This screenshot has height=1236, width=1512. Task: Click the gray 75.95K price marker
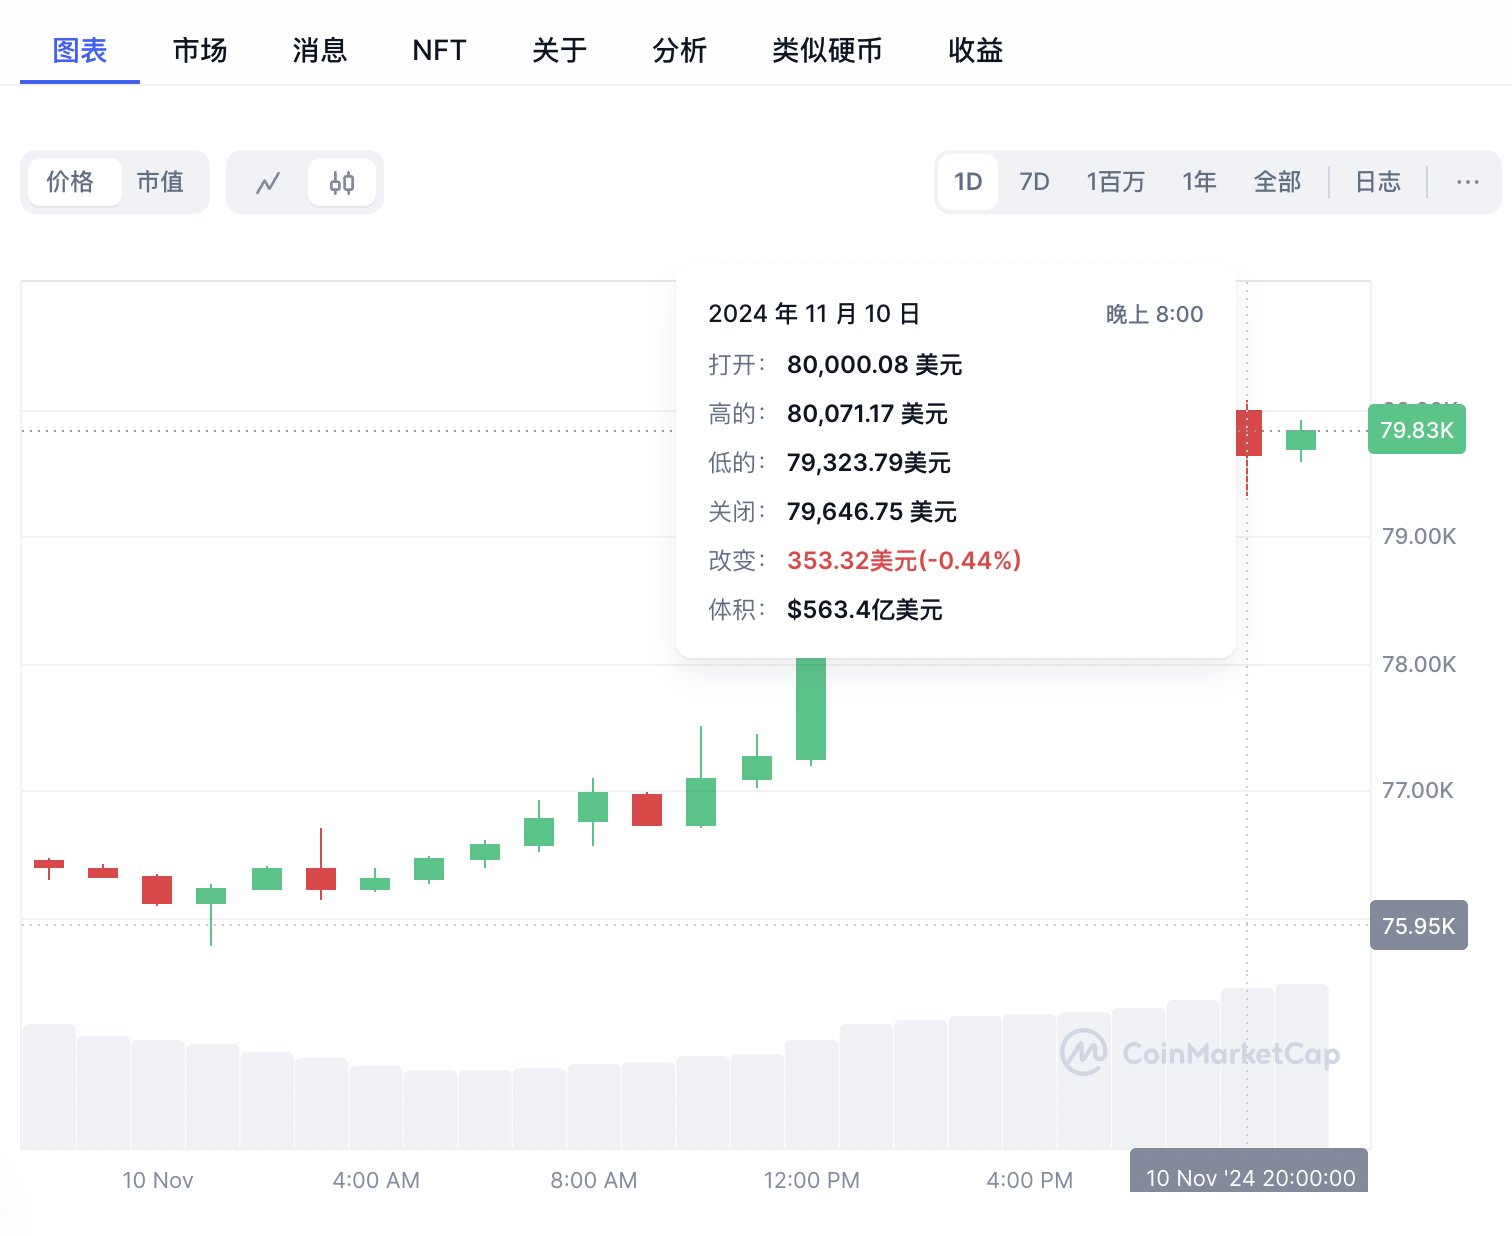pos(1418,926)
